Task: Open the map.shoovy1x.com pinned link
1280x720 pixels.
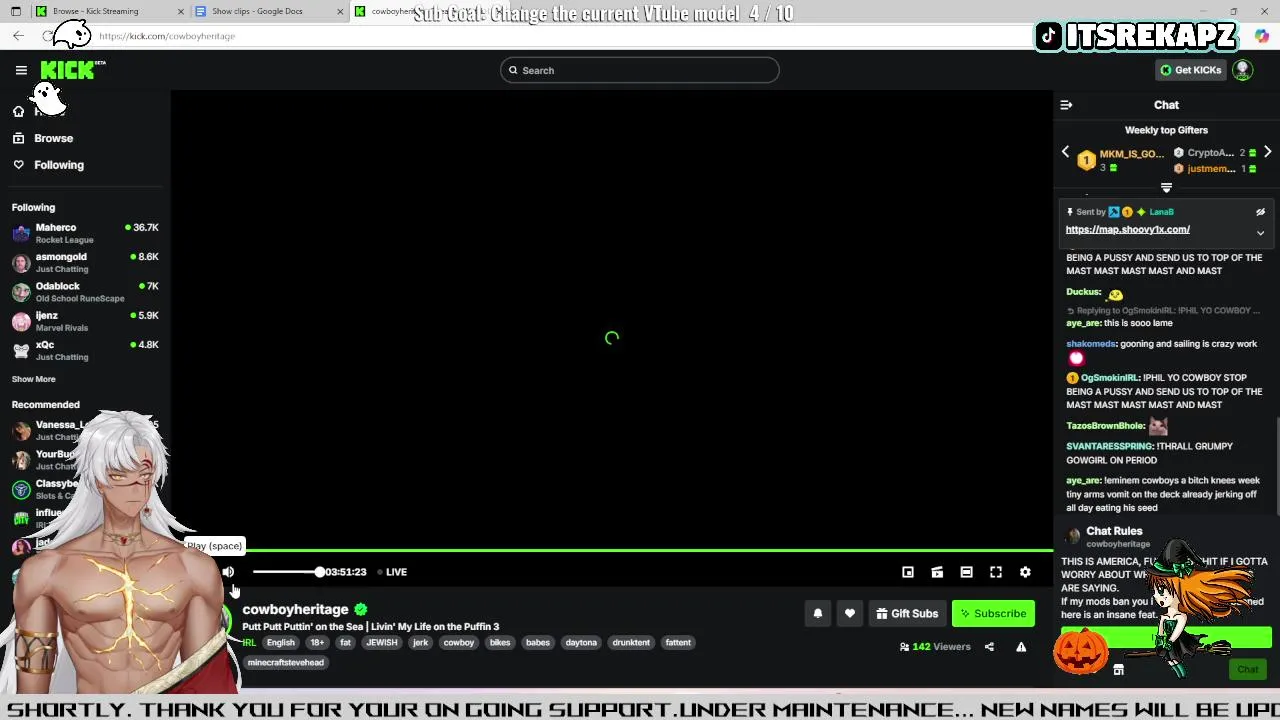Action: point(1127,230)
